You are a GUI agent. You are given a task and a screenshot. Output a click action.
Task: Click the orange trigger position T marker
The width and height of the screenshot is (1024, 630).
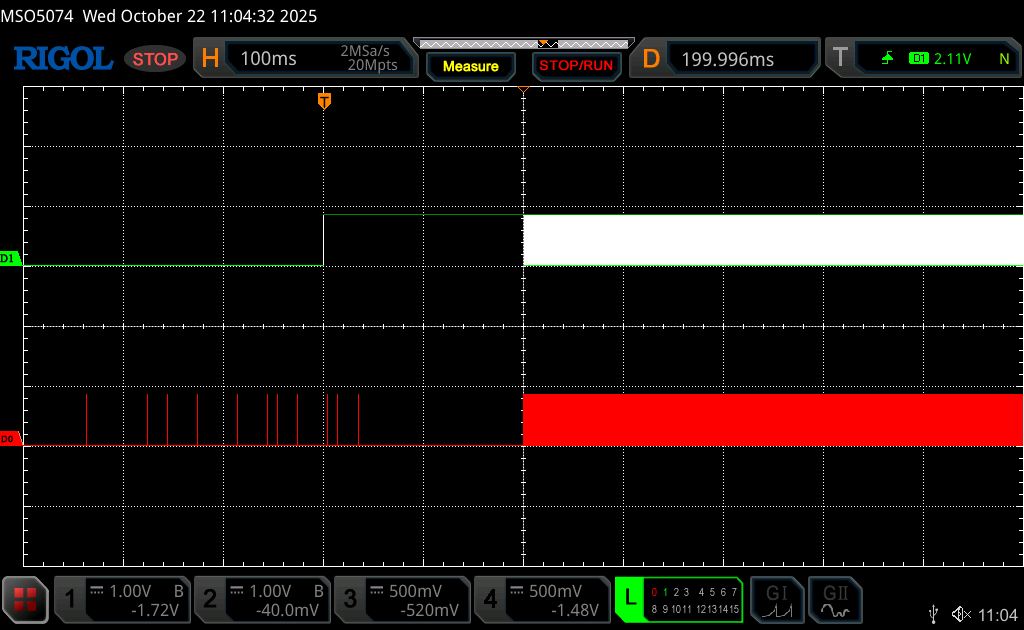[x=324, y=100]
